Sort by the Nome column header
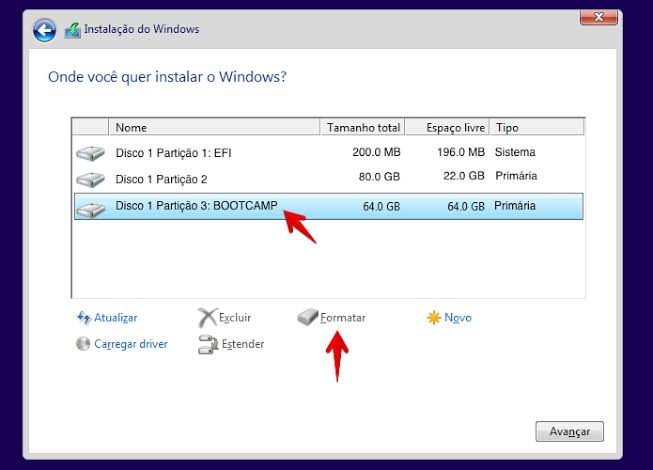This screenshot has height=470, width=653. pyautogui.click(x=214, y=127)
